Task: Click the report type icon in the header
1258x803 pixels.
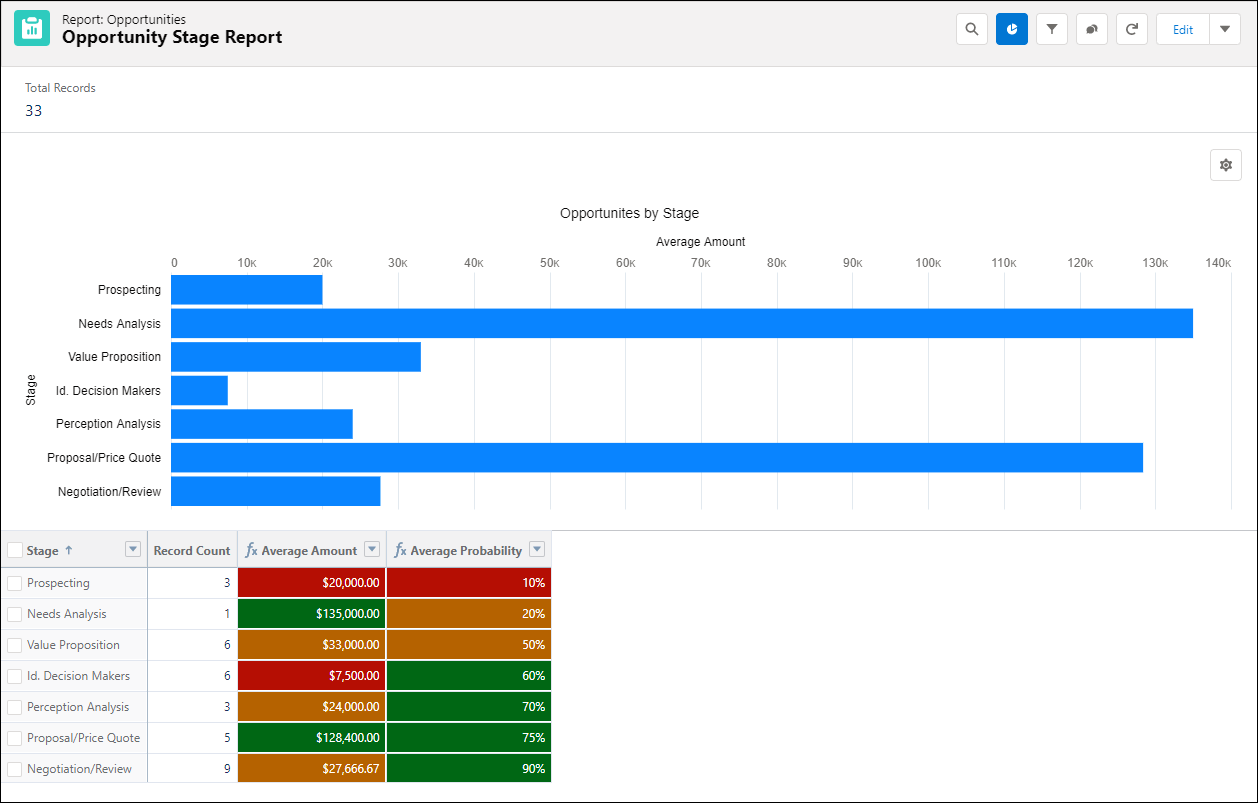Action: [30, 28]
